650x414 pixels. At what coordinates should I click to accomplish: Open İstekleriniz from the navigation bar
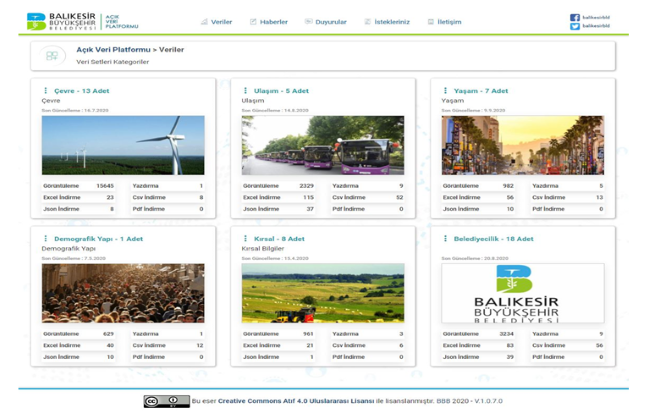tap(387, 22)
